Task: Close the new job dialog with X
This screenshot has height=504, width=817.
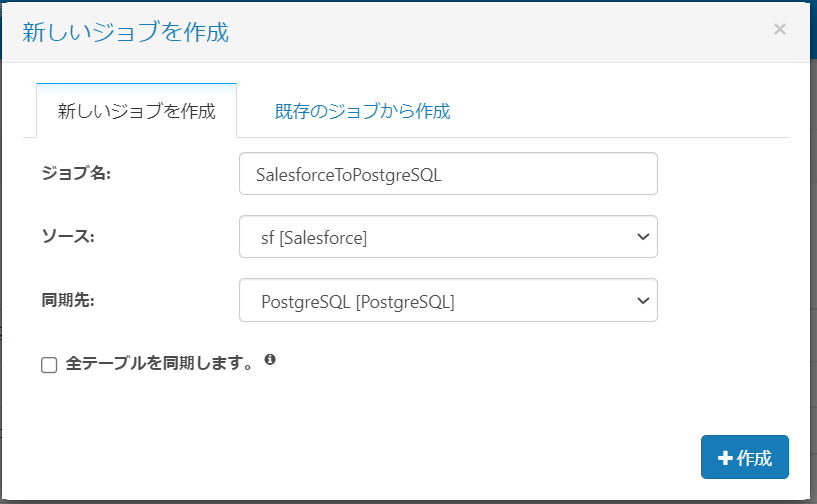Action: coord(780,29)
